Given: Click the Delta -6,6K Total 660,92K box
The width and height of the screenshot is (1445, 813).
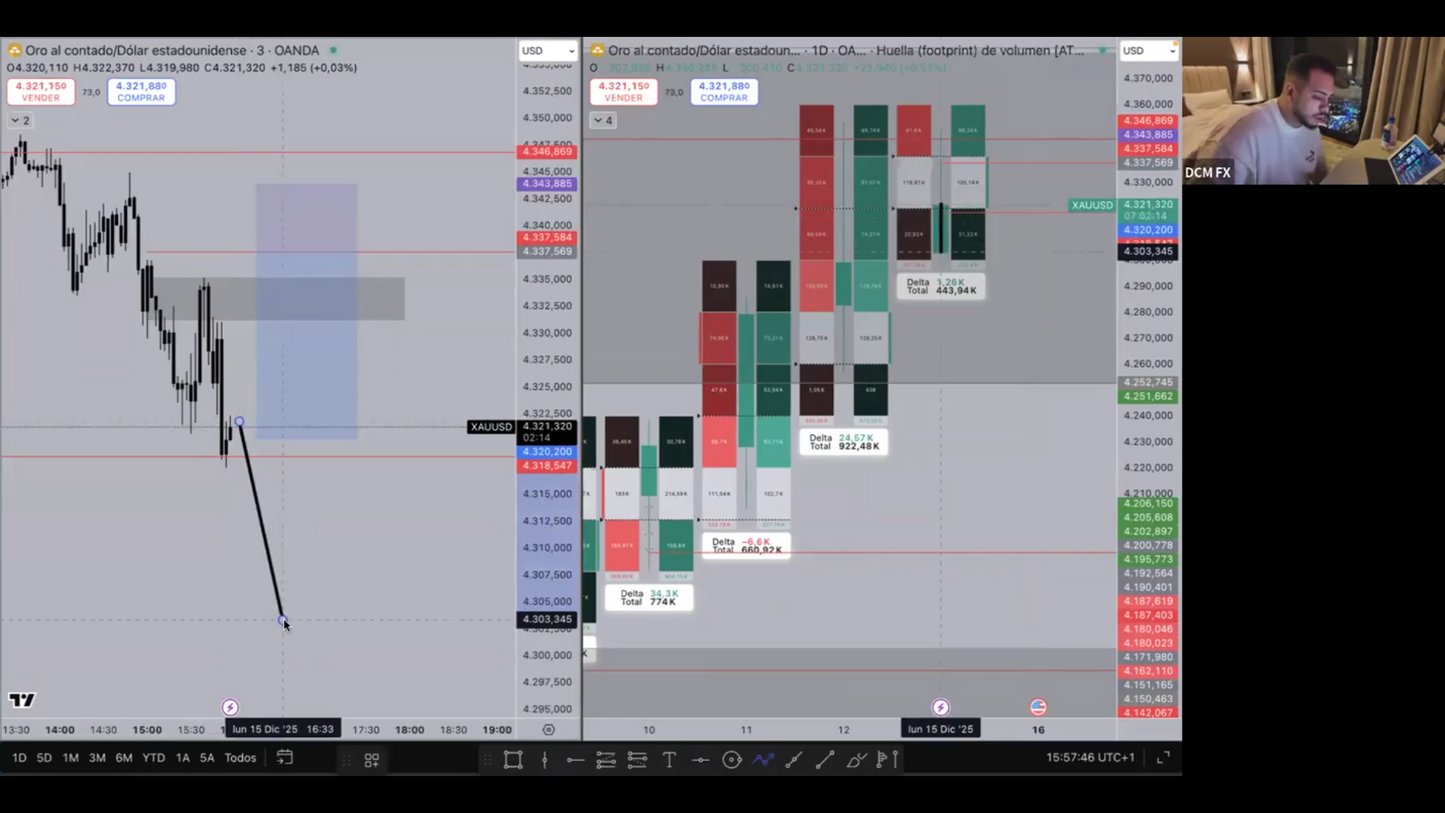Looking at the screenshot, I should pos(746,546).
